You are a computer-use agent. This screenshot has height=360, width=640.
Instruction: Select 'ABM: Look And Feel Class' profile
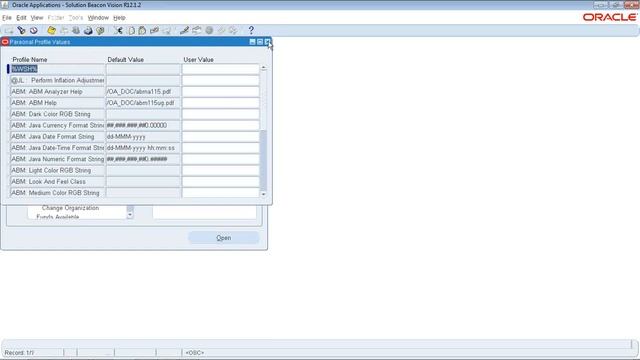[x=57, y=182]
